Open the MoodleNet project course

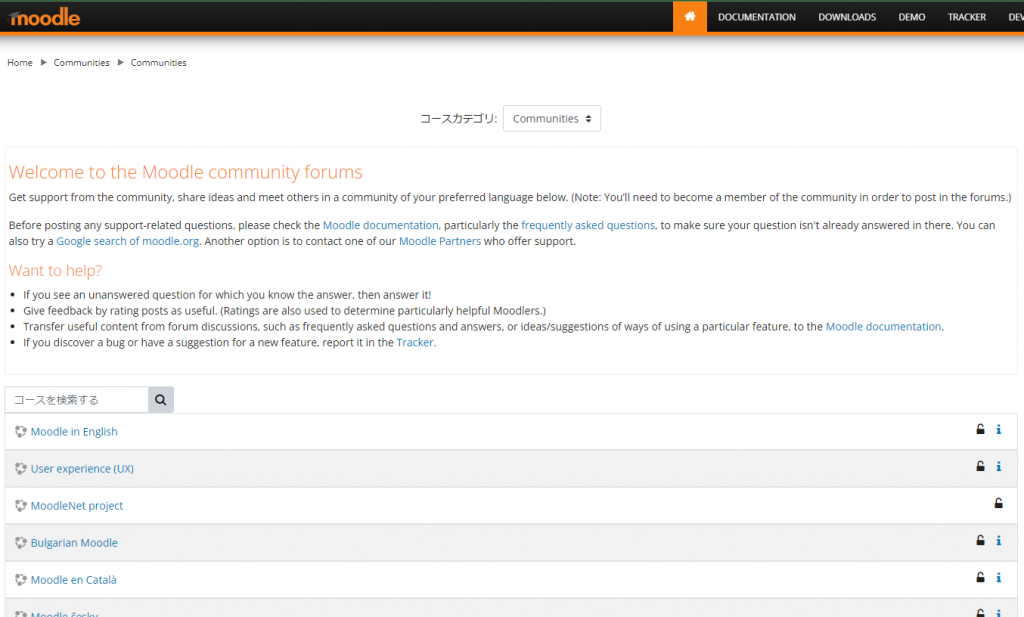pos(77,506)
